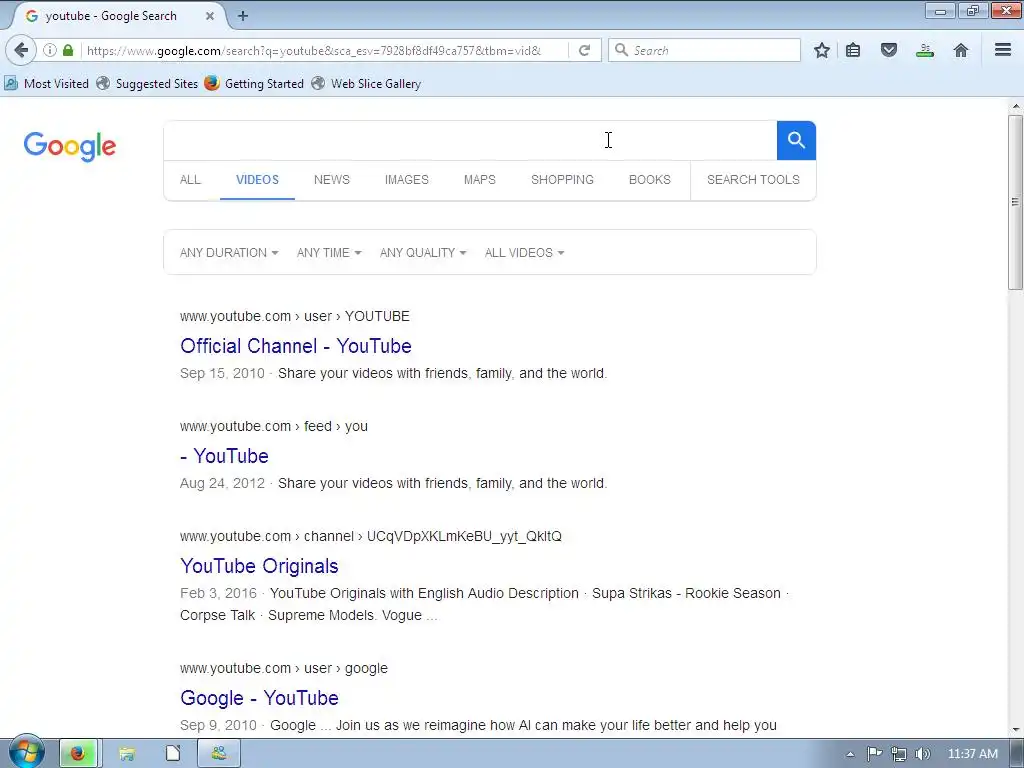Click the 'Aug 24, 2012' date text

click(x=222, y=483)
